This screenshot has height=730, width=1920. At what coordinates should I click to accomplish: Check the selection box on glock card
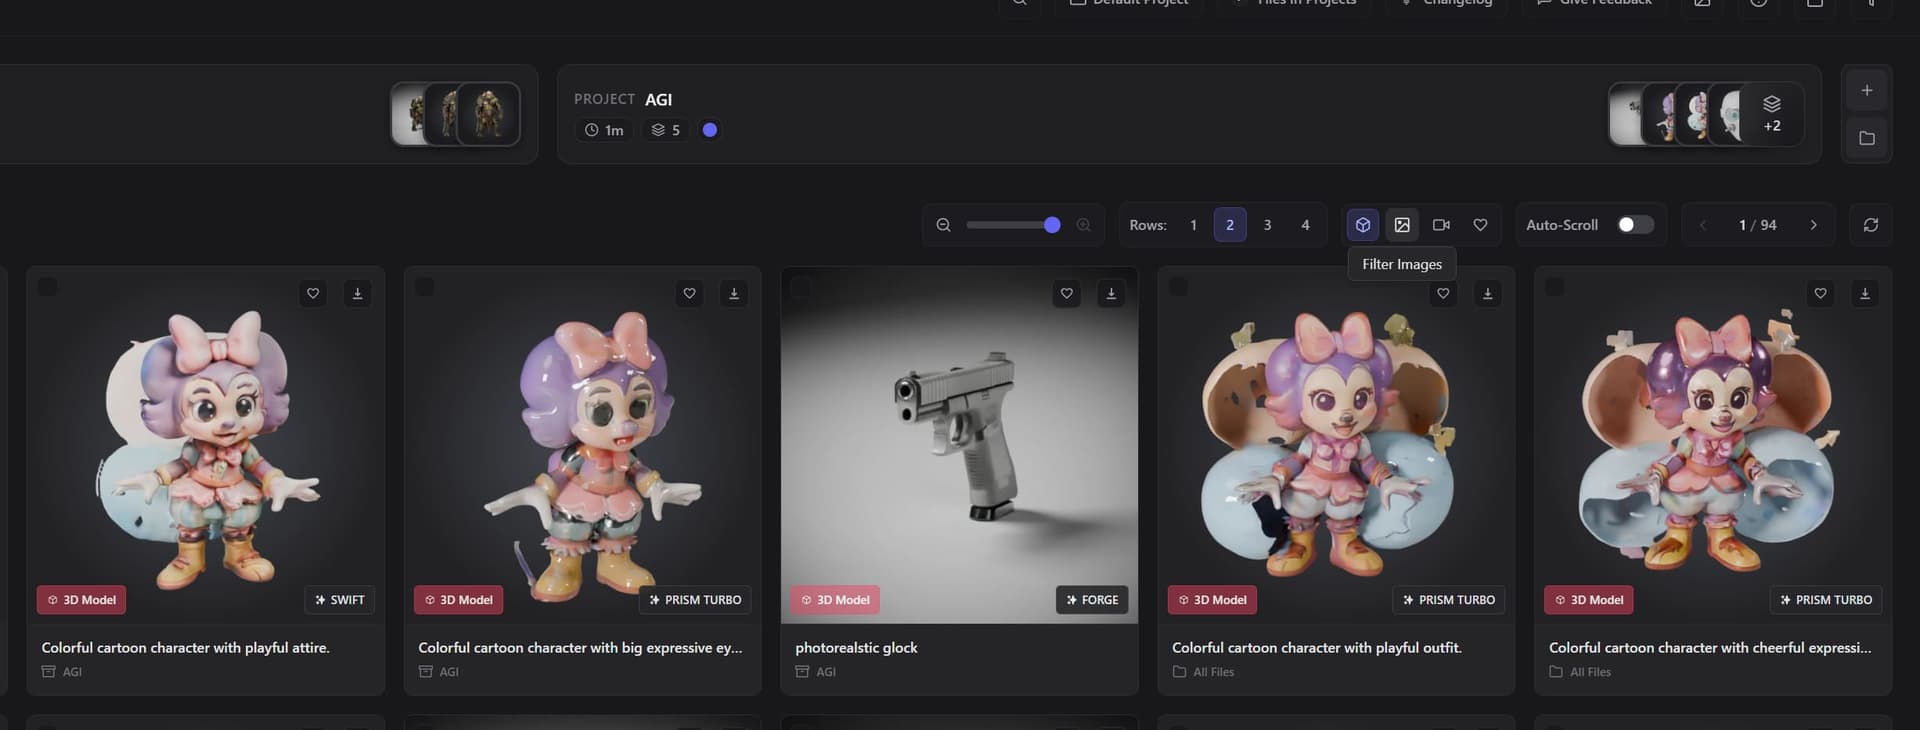point(801,287)
